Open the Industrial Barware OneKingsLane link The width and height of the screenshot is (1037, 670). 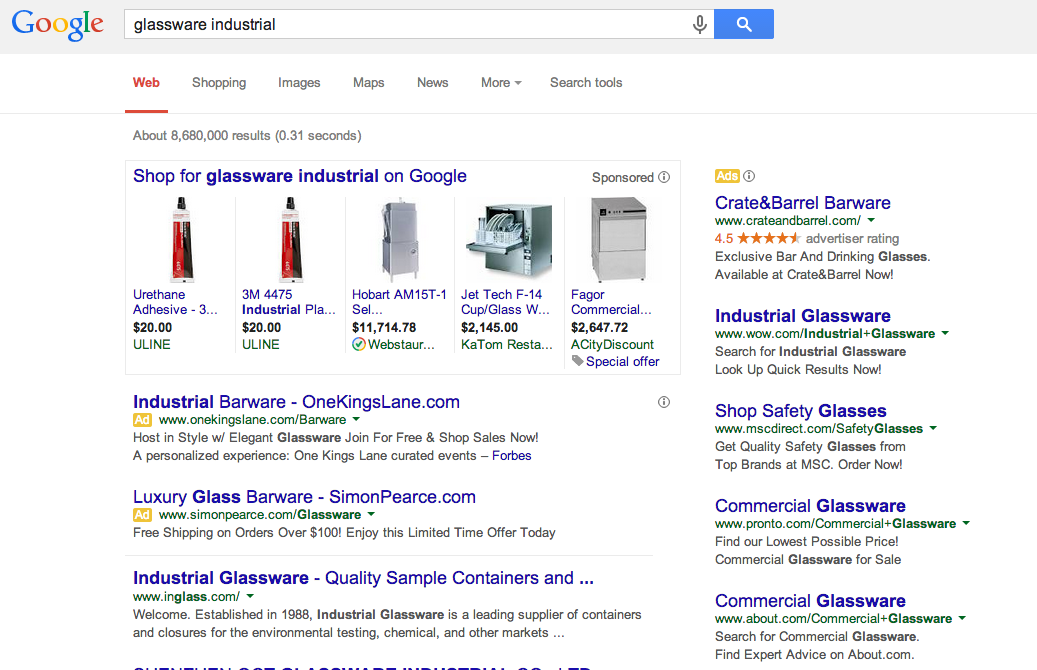coord(296,402)
